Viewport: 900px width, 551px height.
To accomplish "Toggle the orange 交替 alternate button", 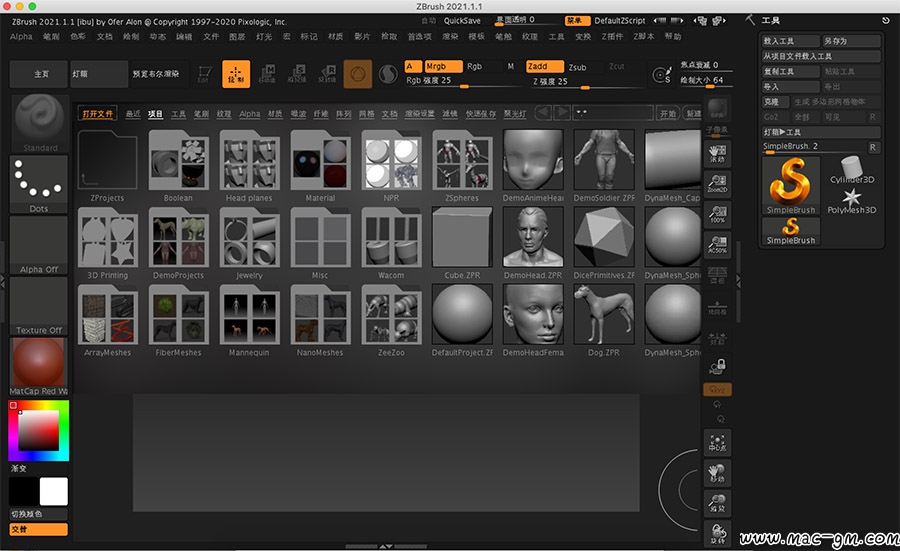I will pyautogui.click(x=38, y=529).
